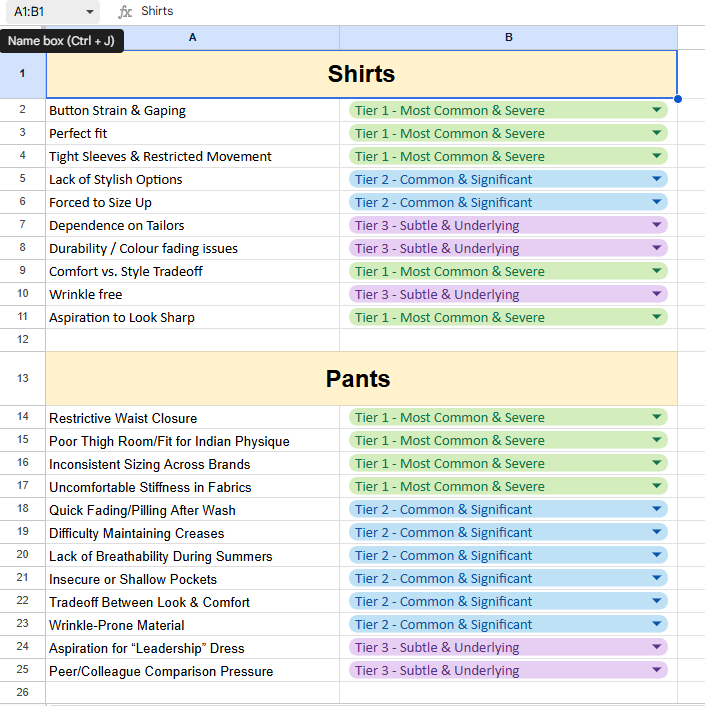The width and height of the screenshot is (705, 706).
Task: Select the column A header
Action: [x=192, y=37]
